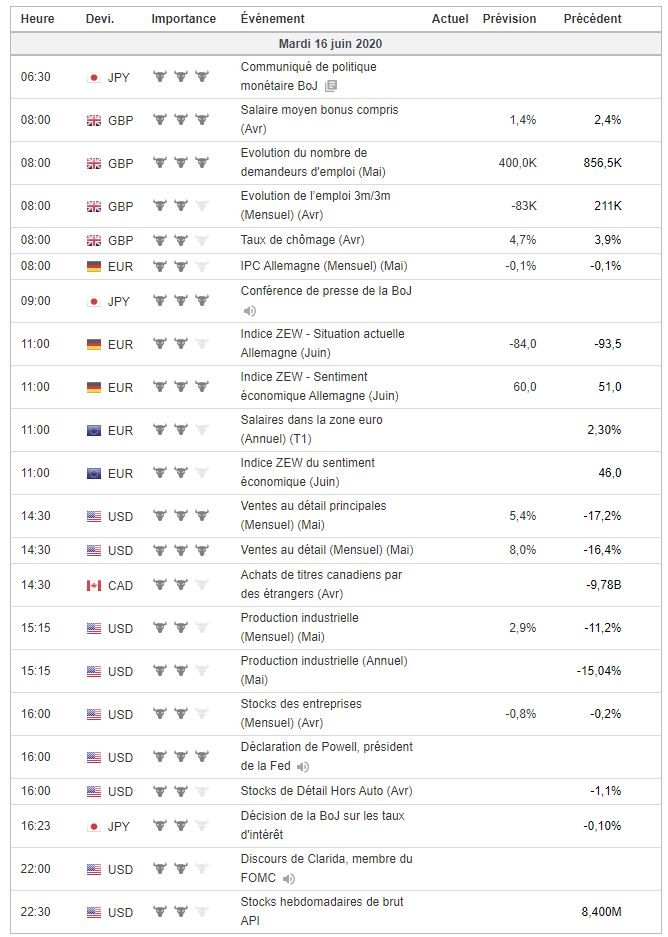Click the Canadian flag next to CAD
668x937 pixels.
click(94, 585)
